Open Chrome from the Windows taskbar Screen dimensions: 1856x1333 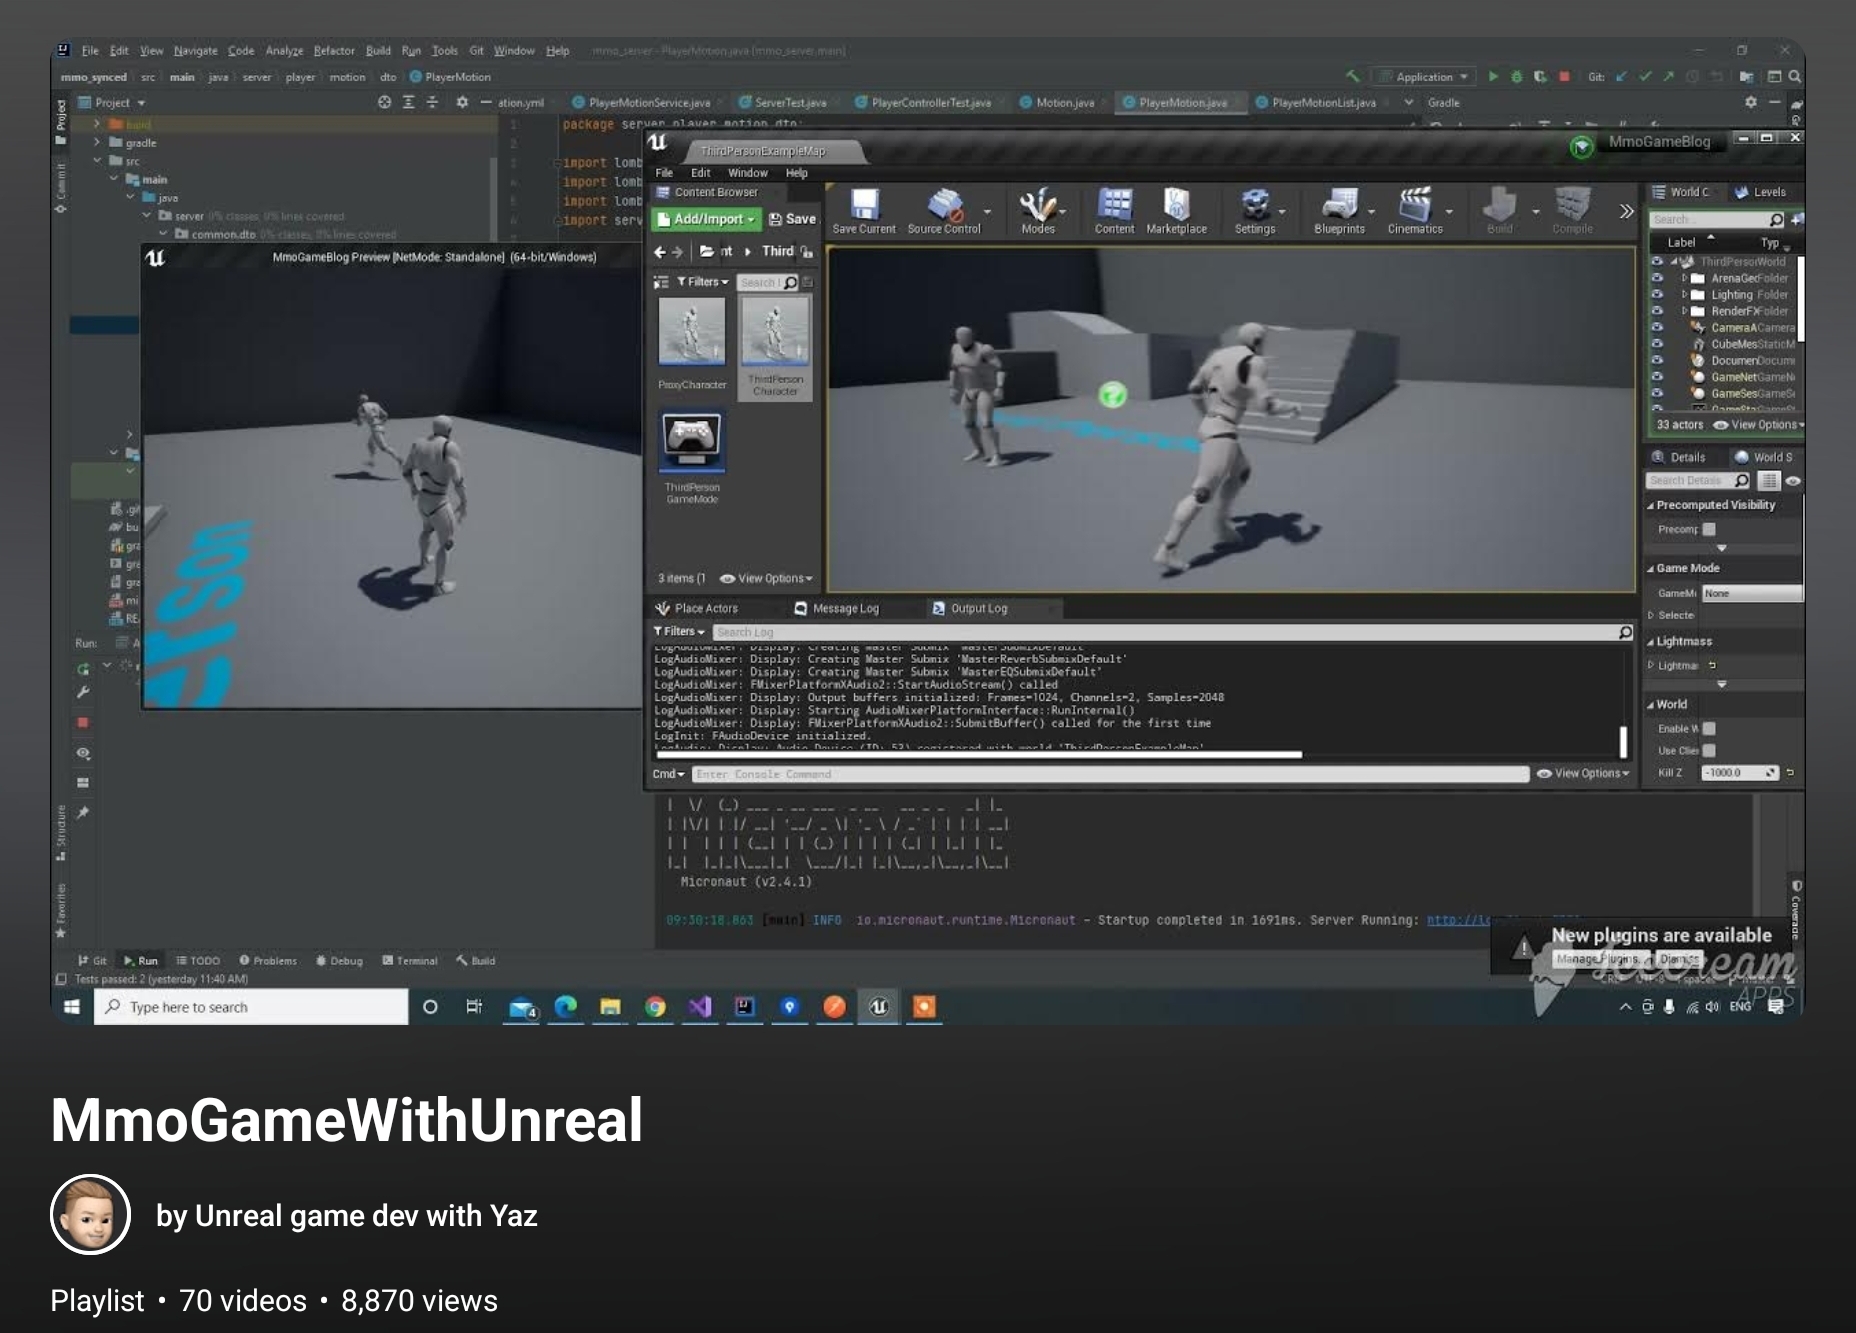655,1007
